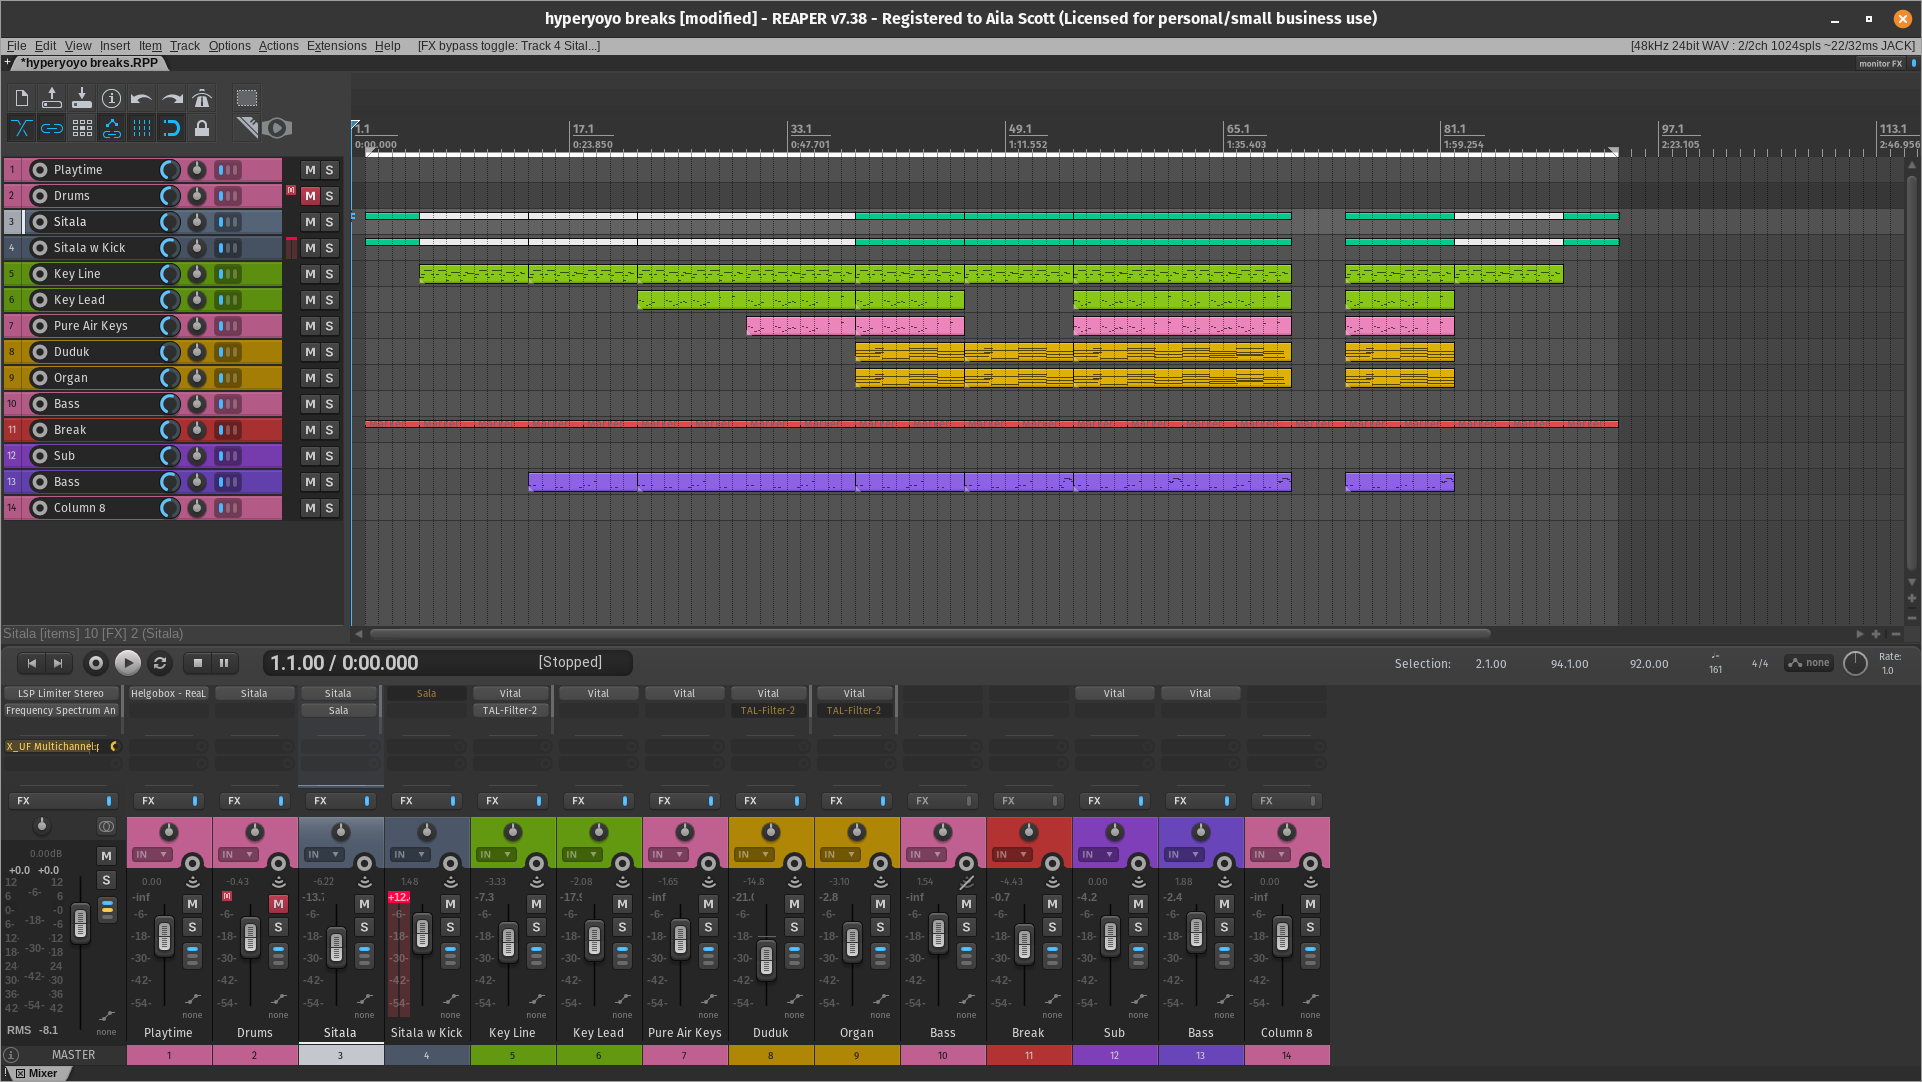Start recording with transport record button
Image resolution: width=1922 pixels, height=1082 pixels.
click(96, 663)
